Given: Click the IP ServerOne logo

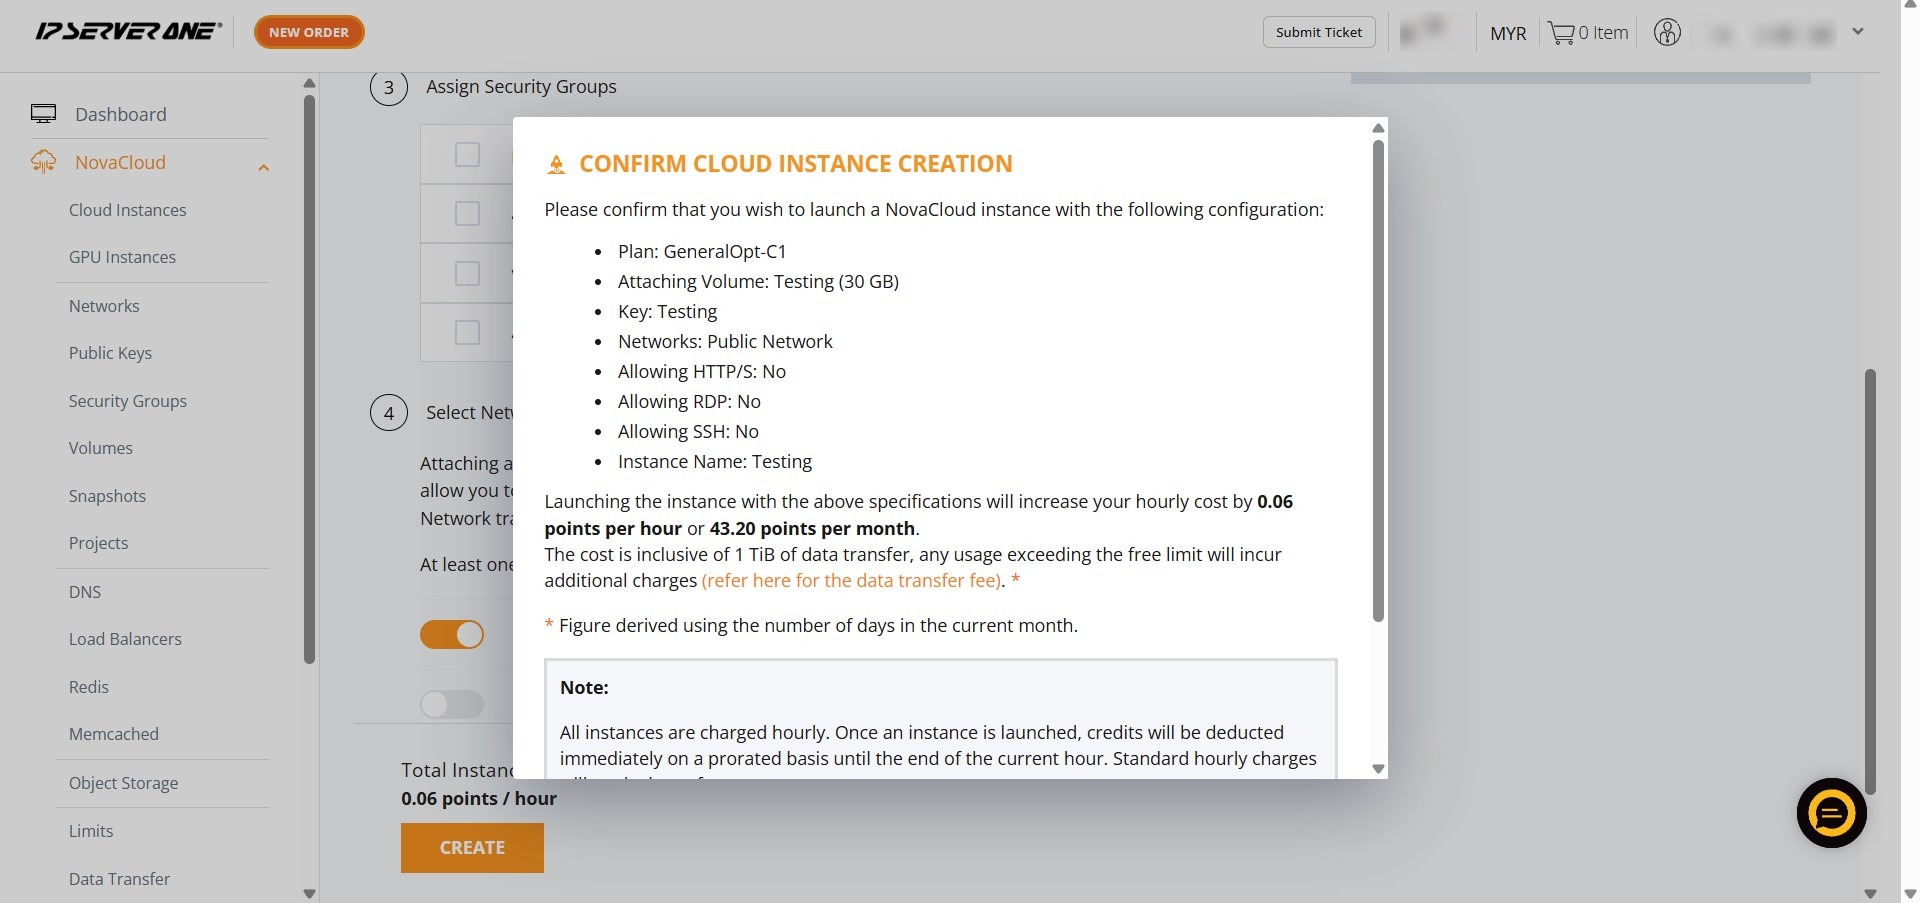Looking at the screenshot, I should tap(128, 32).
